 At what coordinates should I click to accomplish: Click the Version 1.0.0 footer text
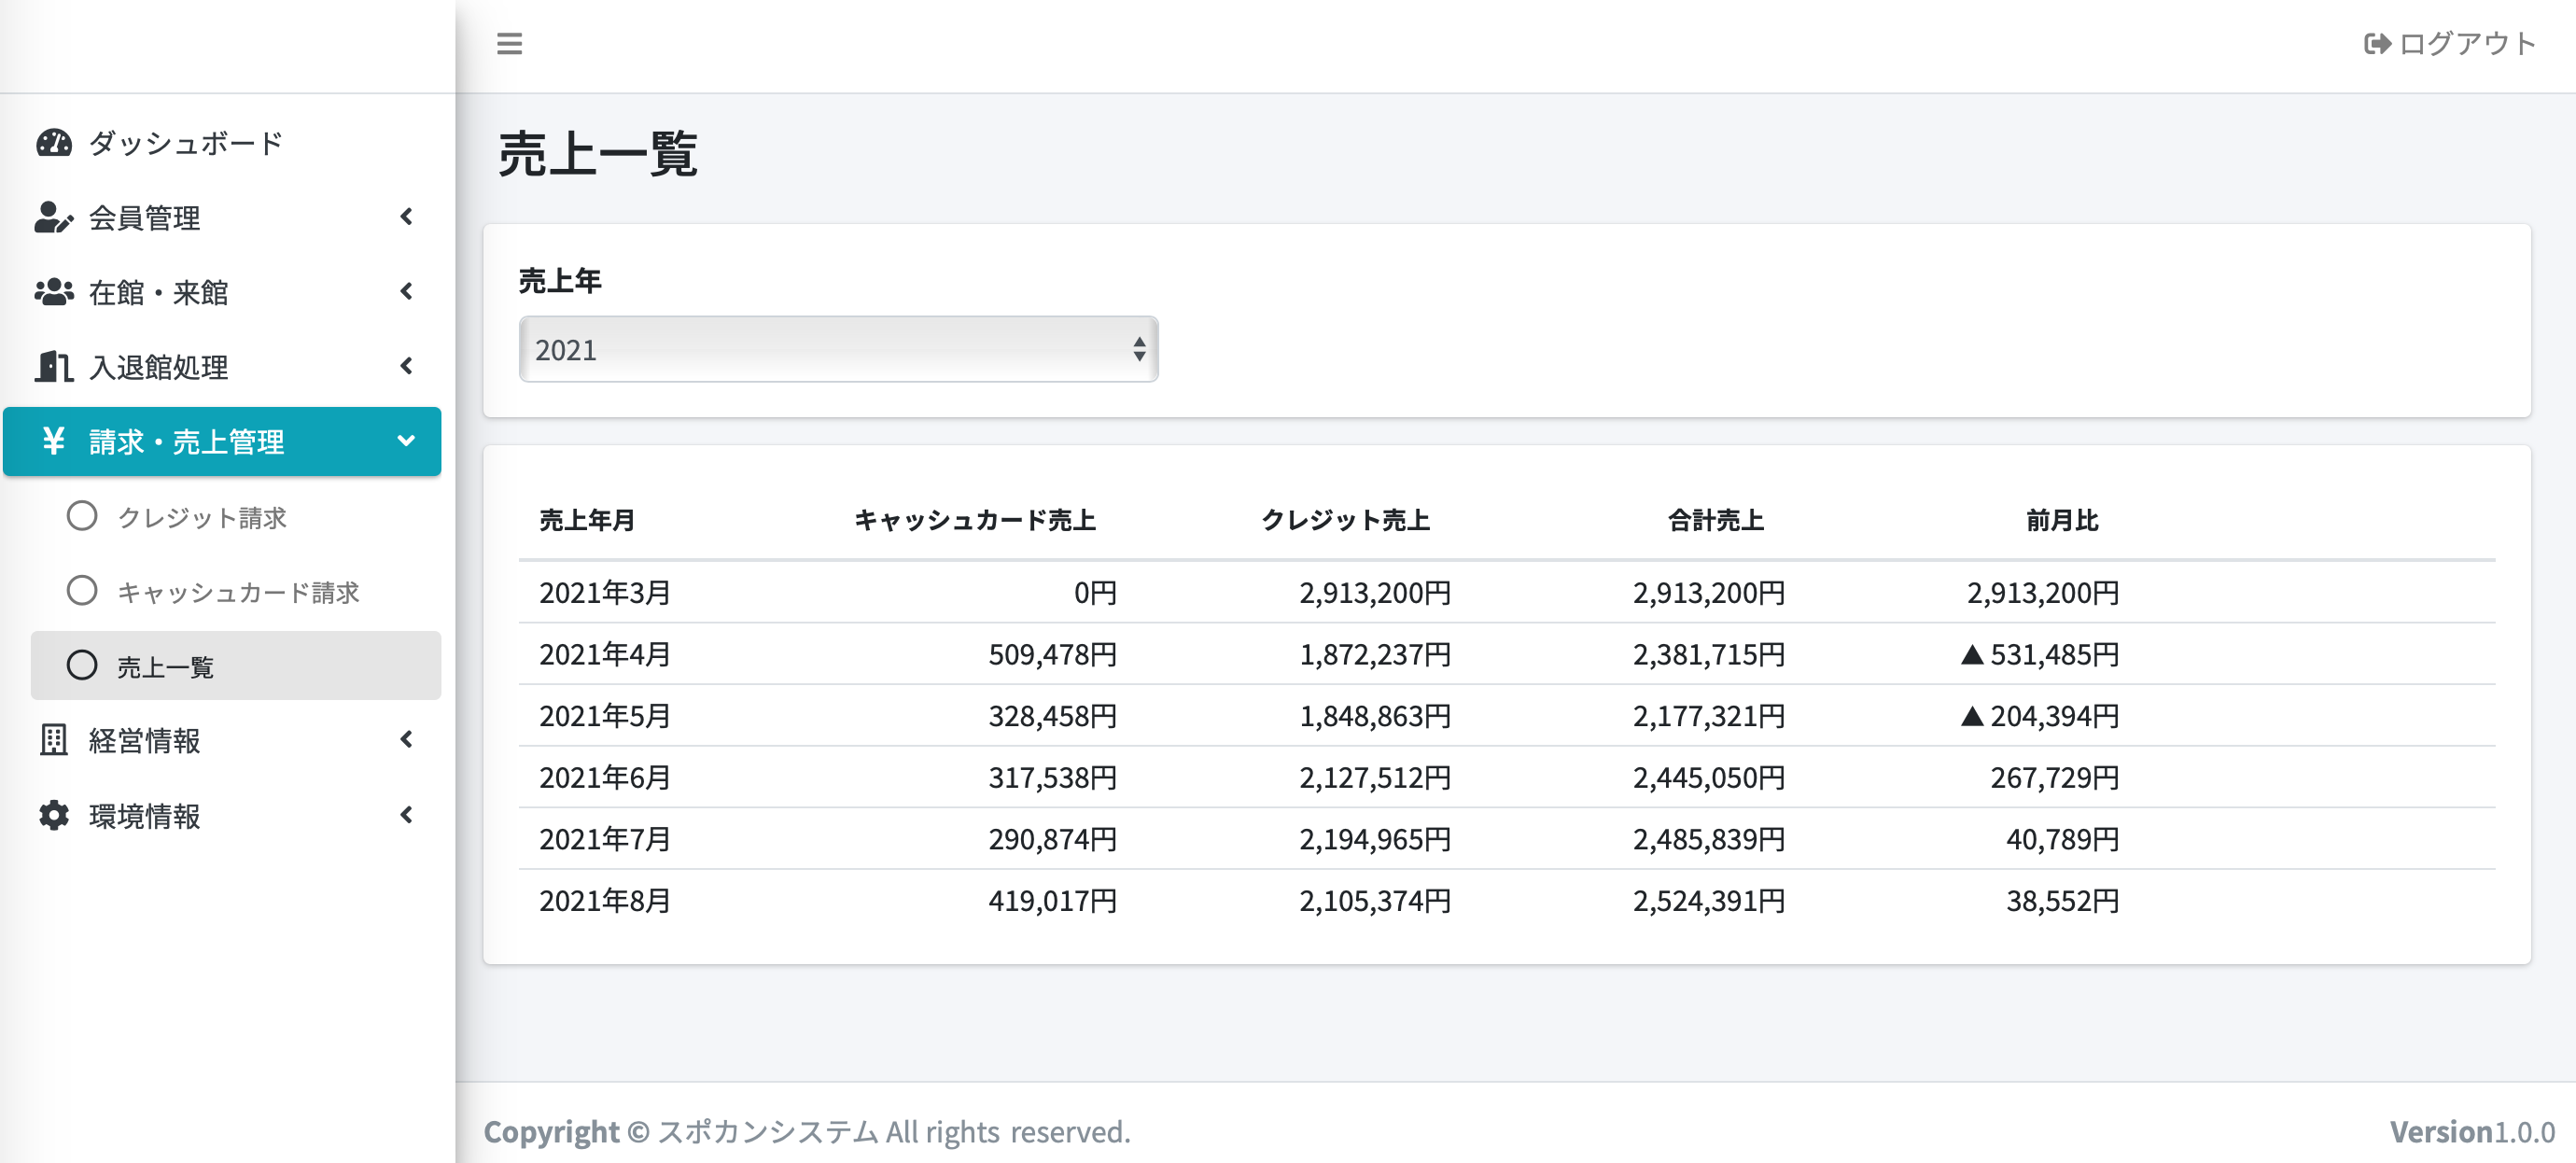click(2472, 1131)
